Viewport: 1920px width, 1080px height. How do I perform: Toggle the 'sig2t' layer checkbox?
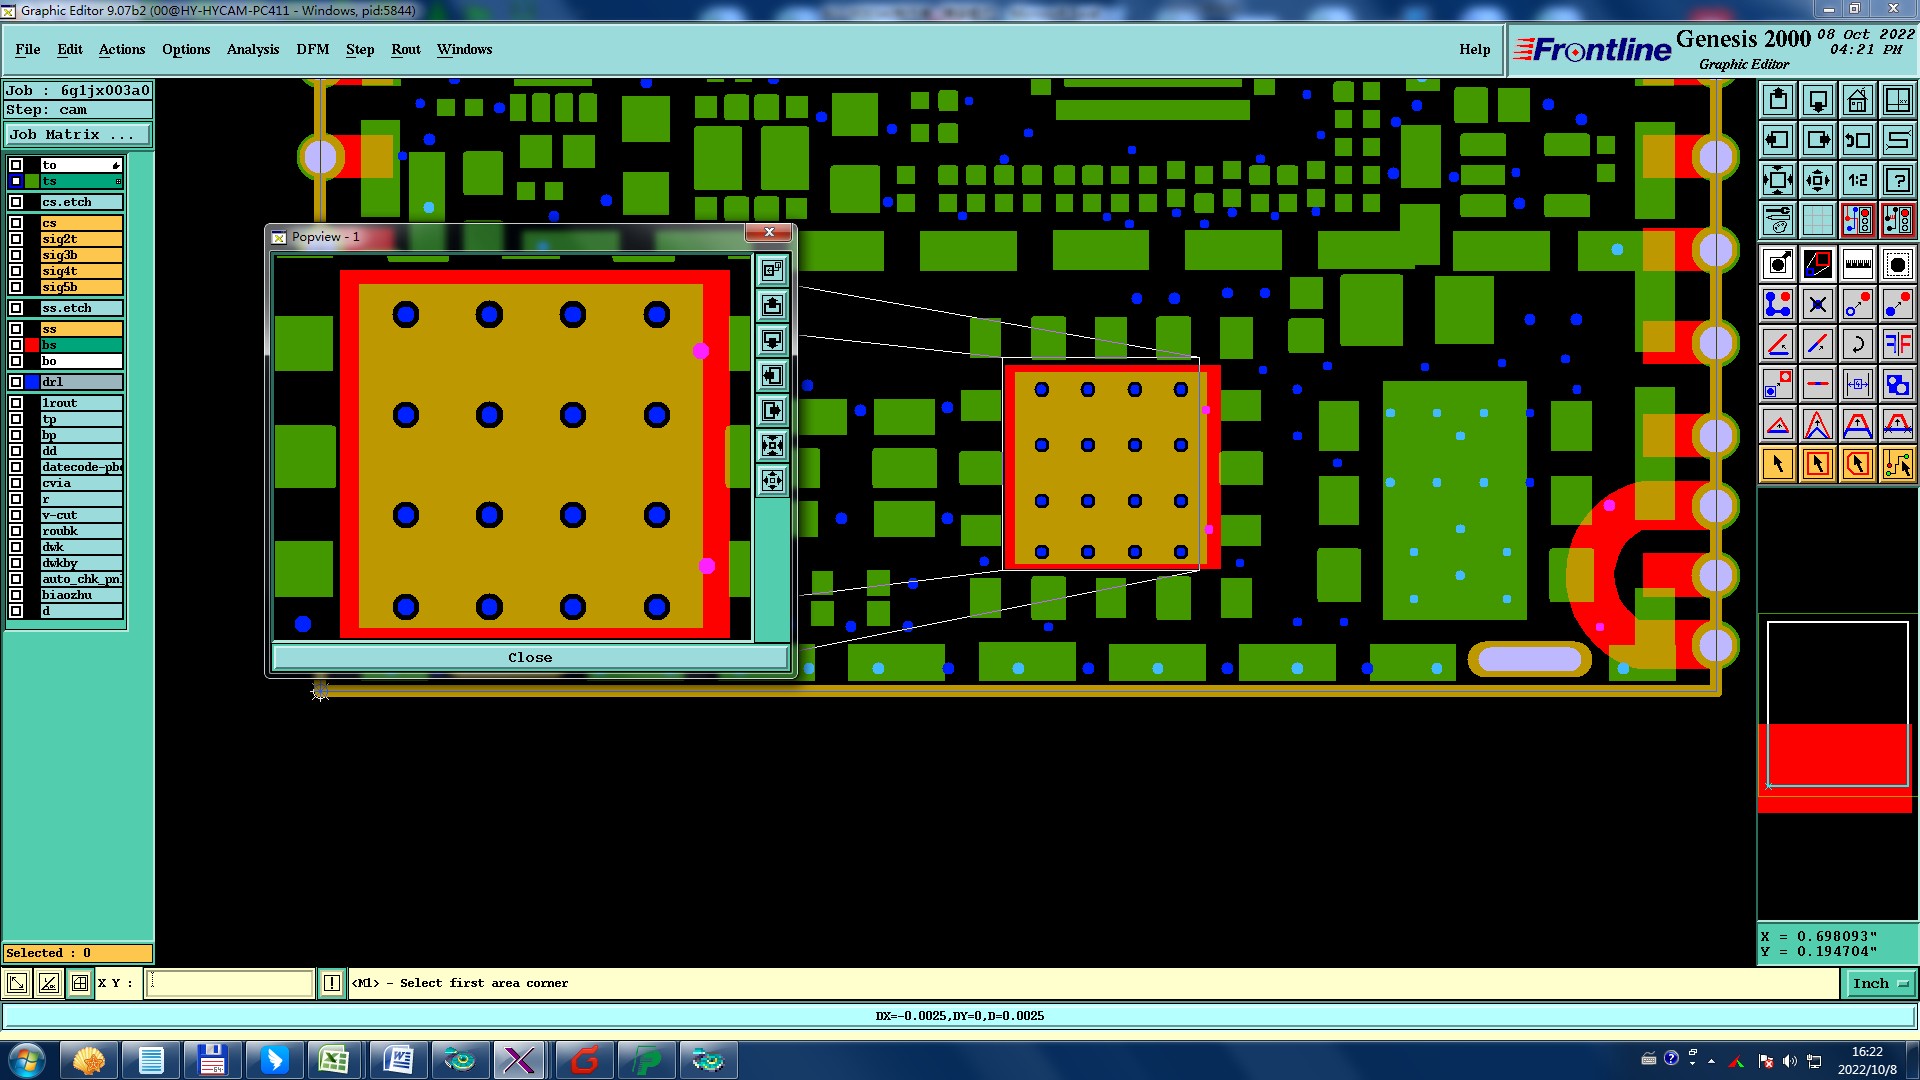[16, 239]
